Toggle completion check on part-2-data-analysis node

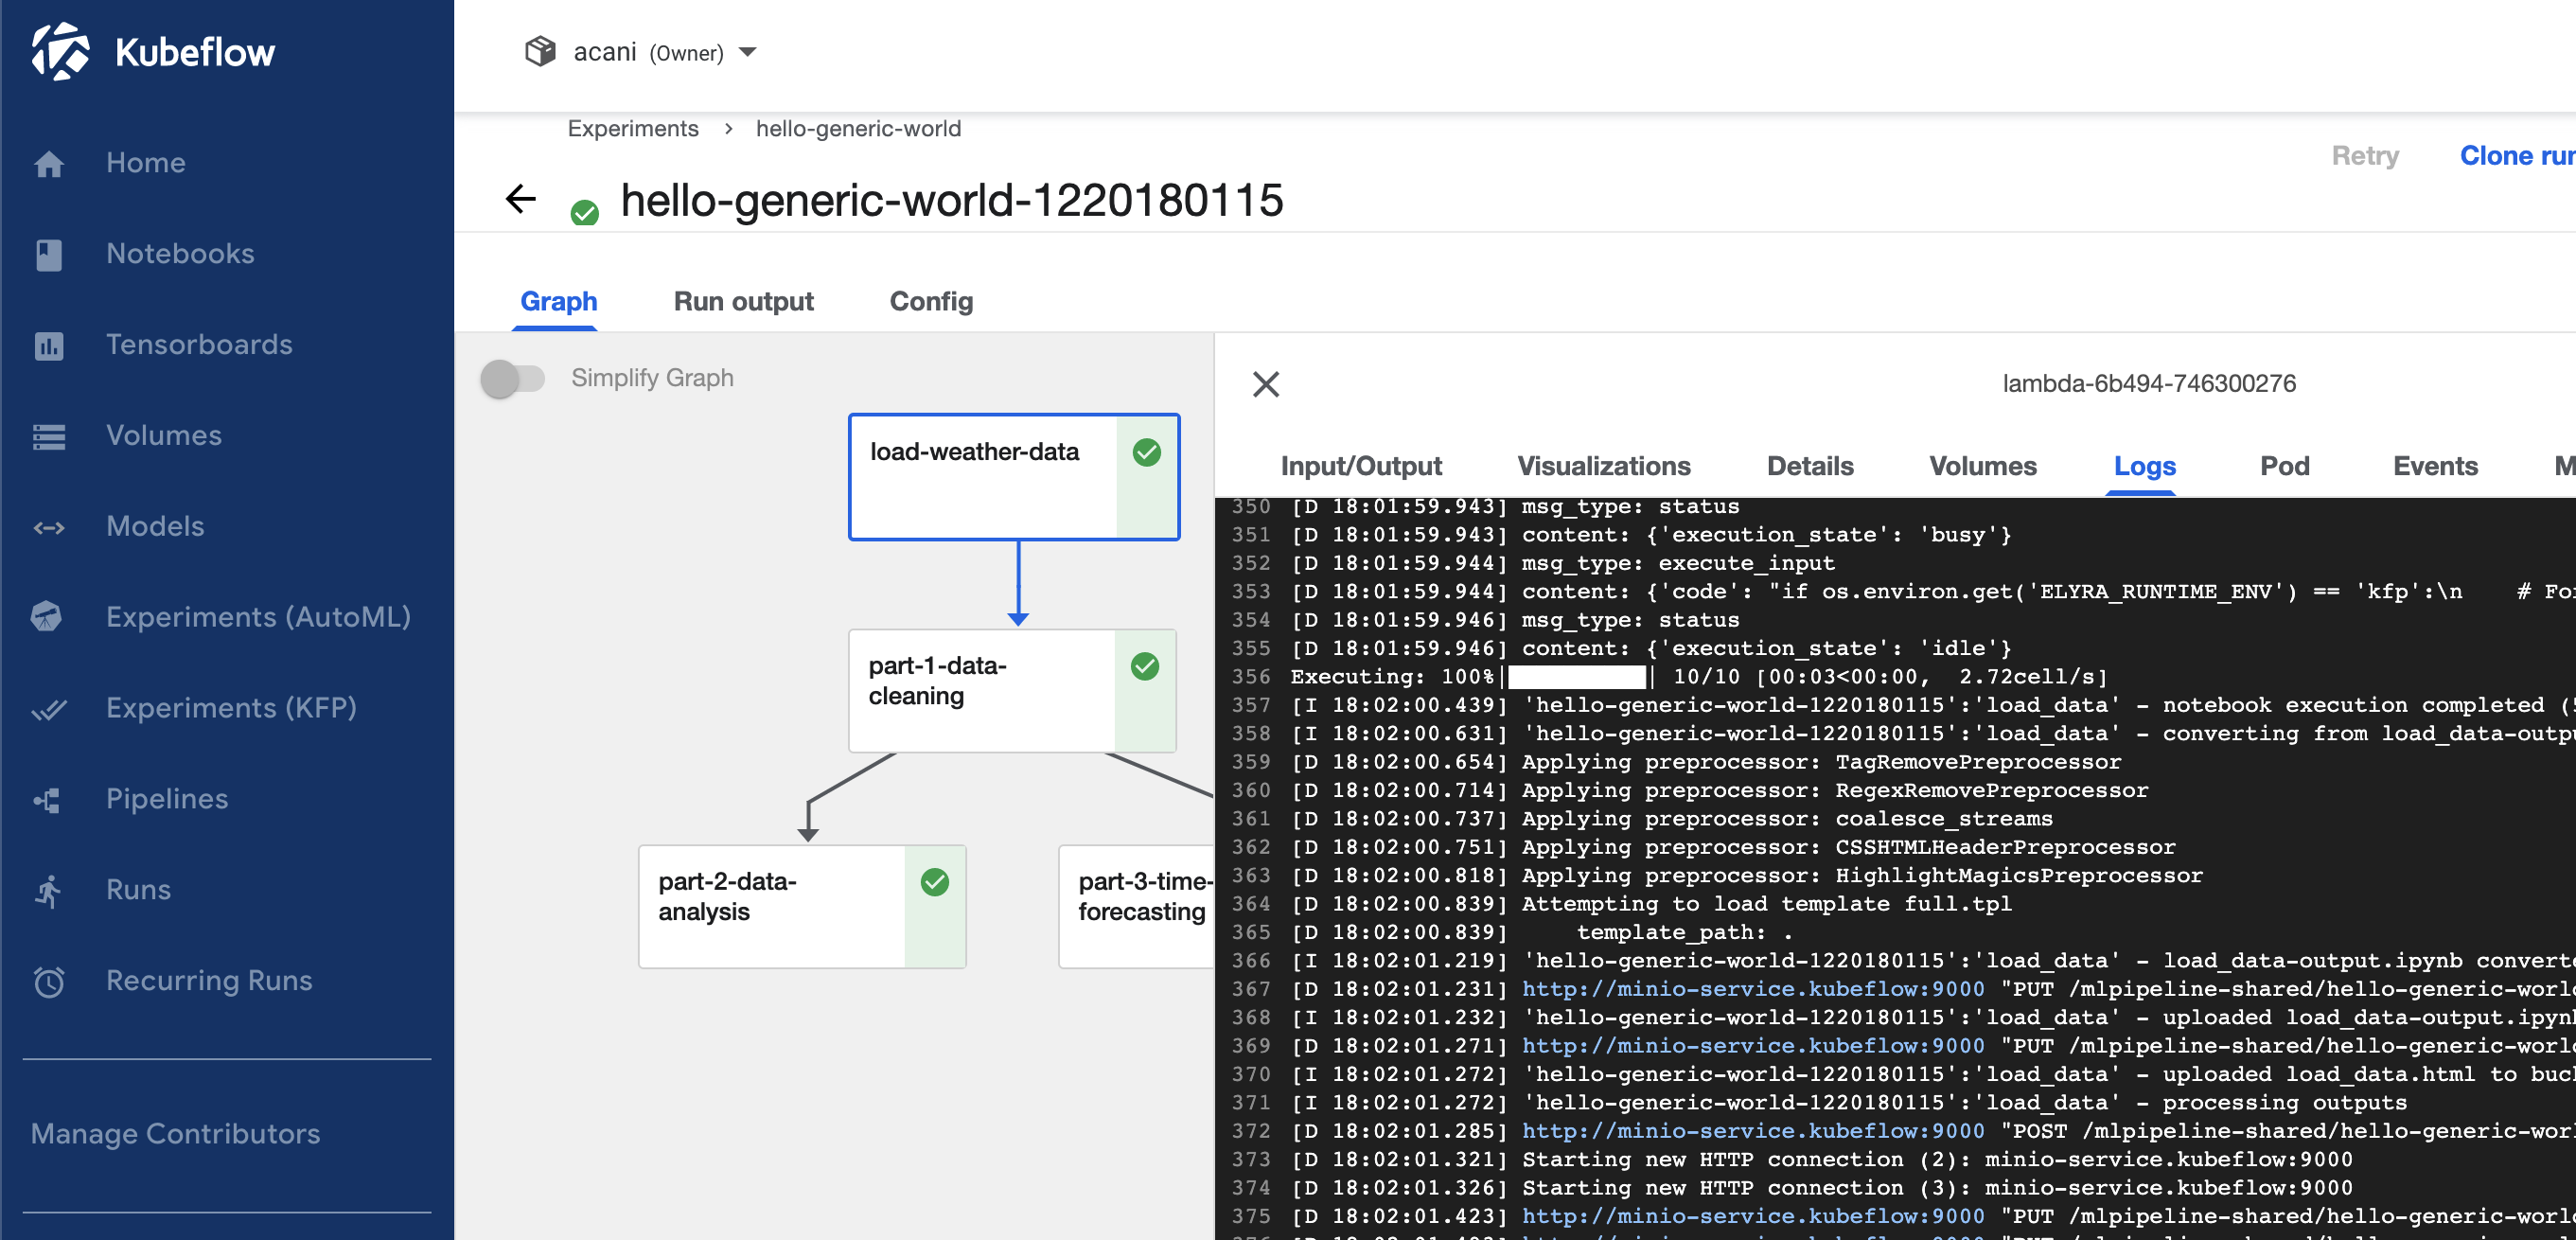coord(934,882)
